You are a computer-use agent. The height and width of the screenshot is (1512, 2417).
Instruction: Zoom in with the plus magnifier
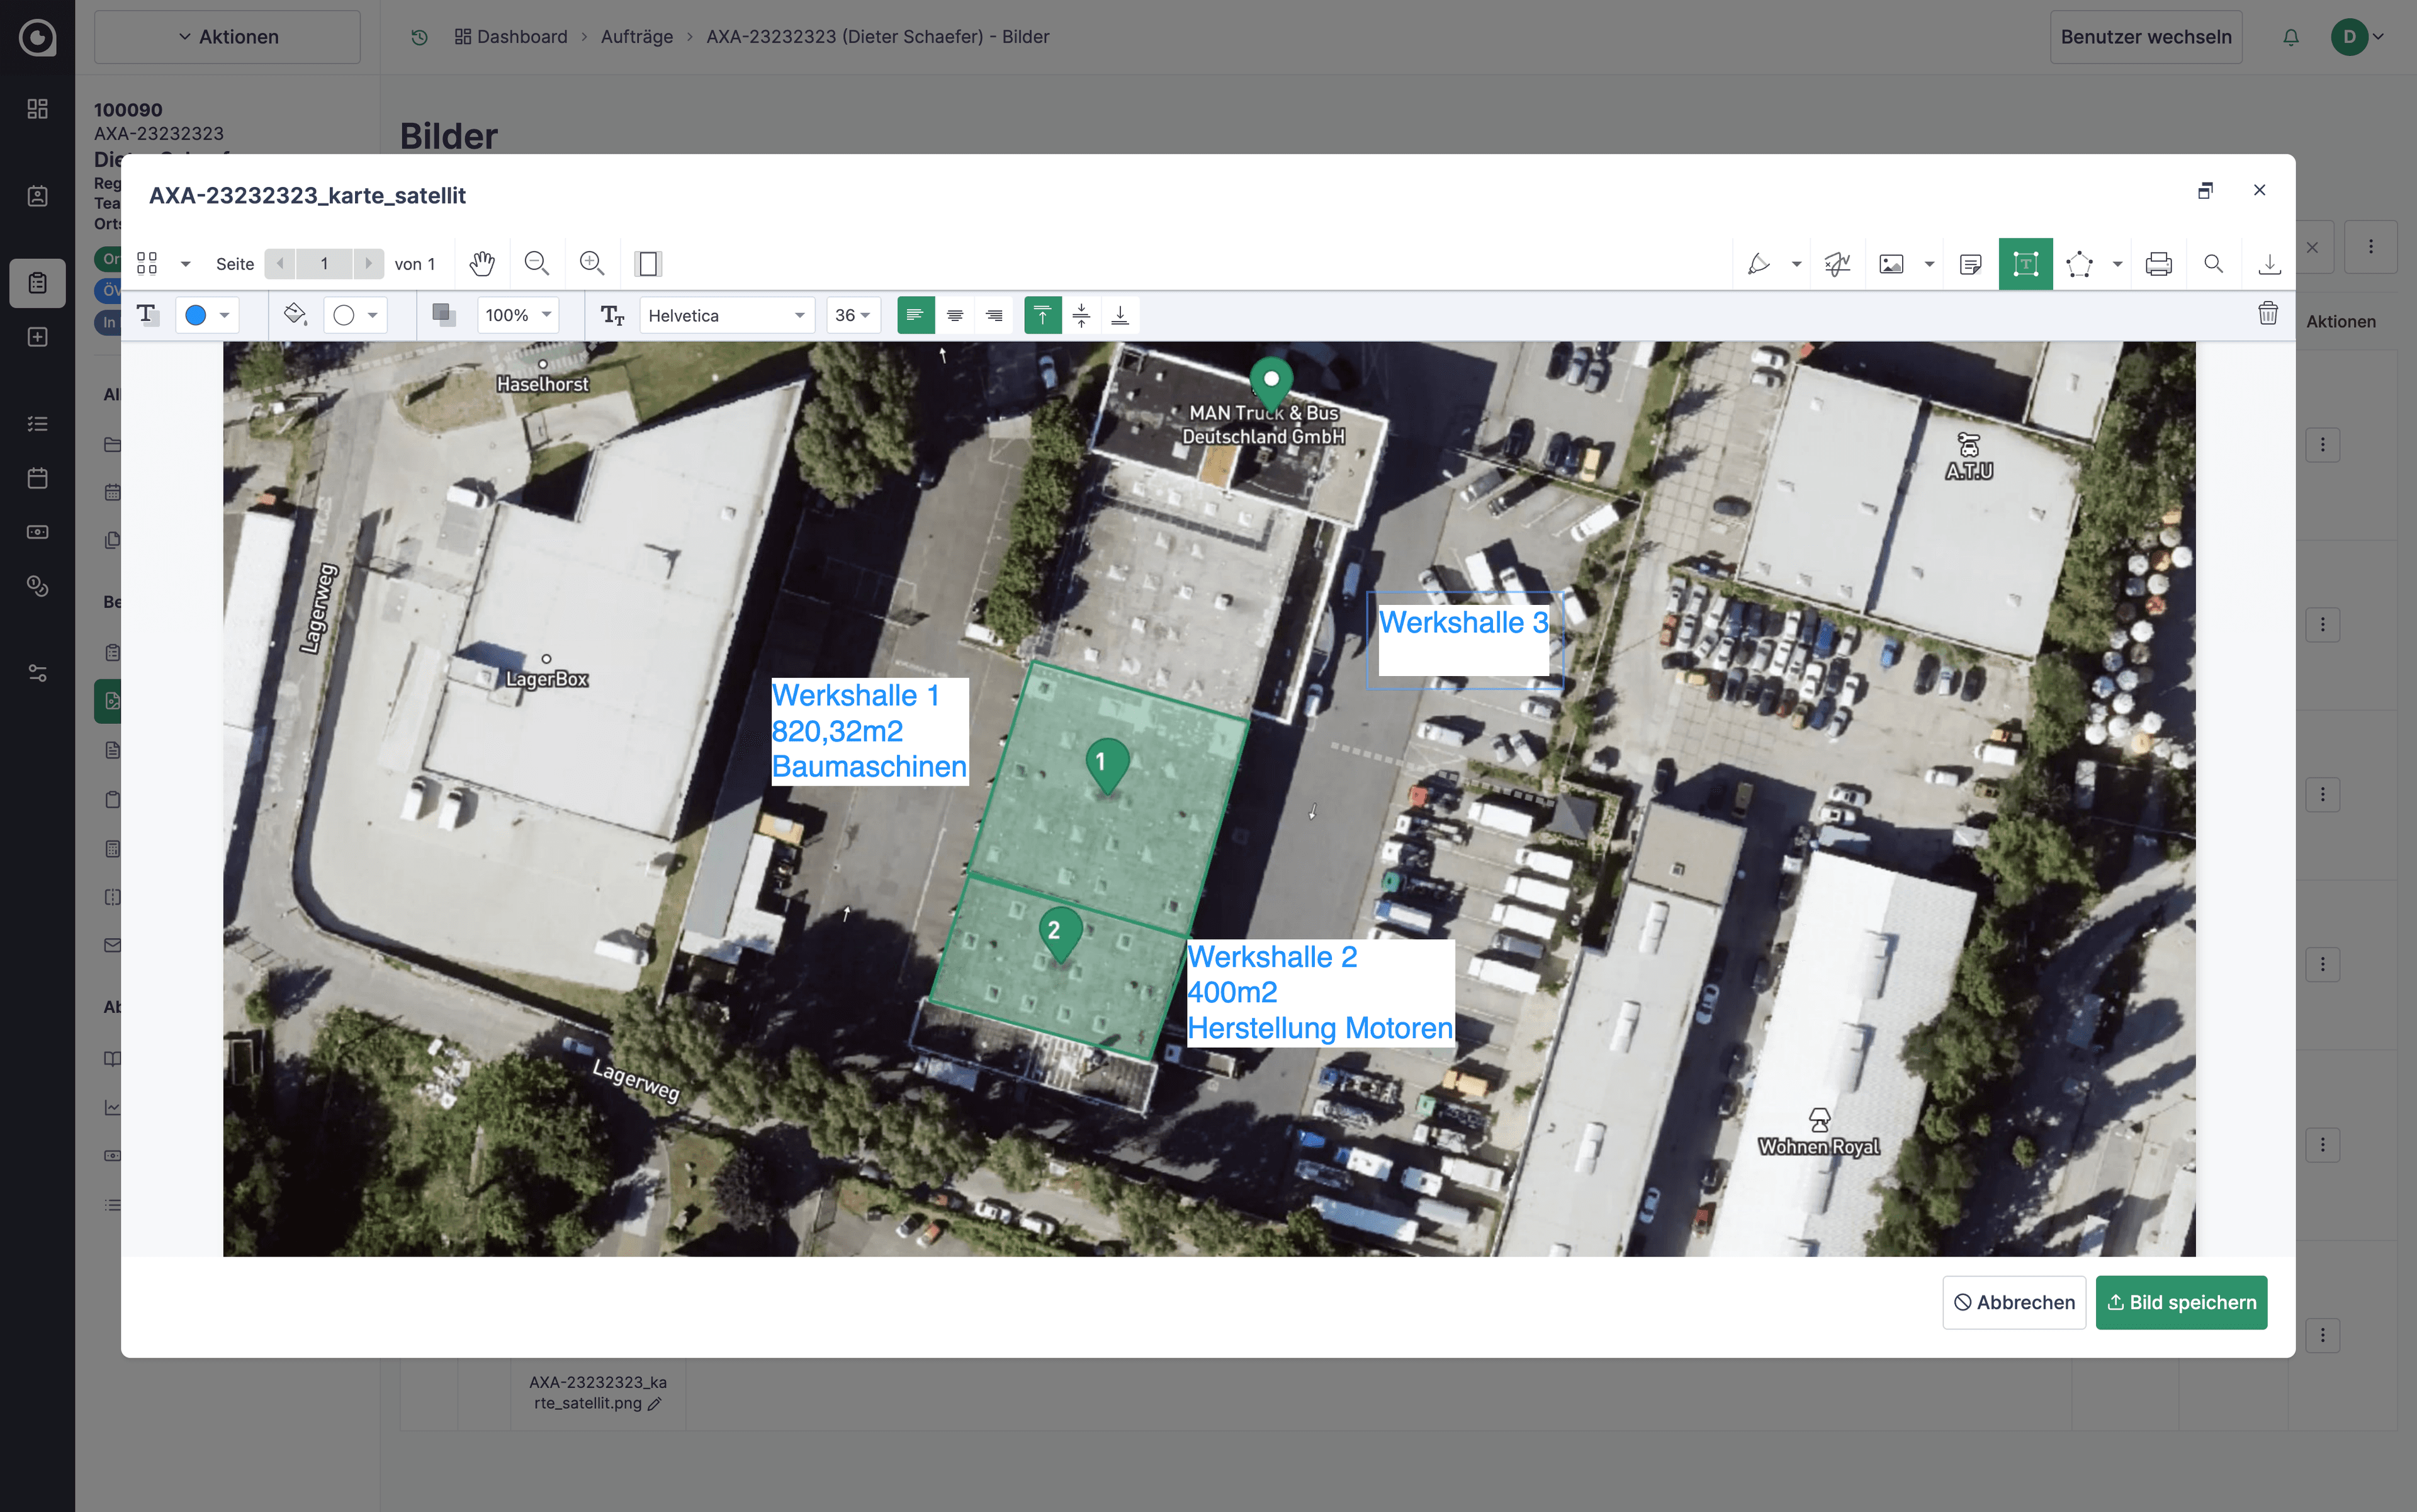pos(592,264)
